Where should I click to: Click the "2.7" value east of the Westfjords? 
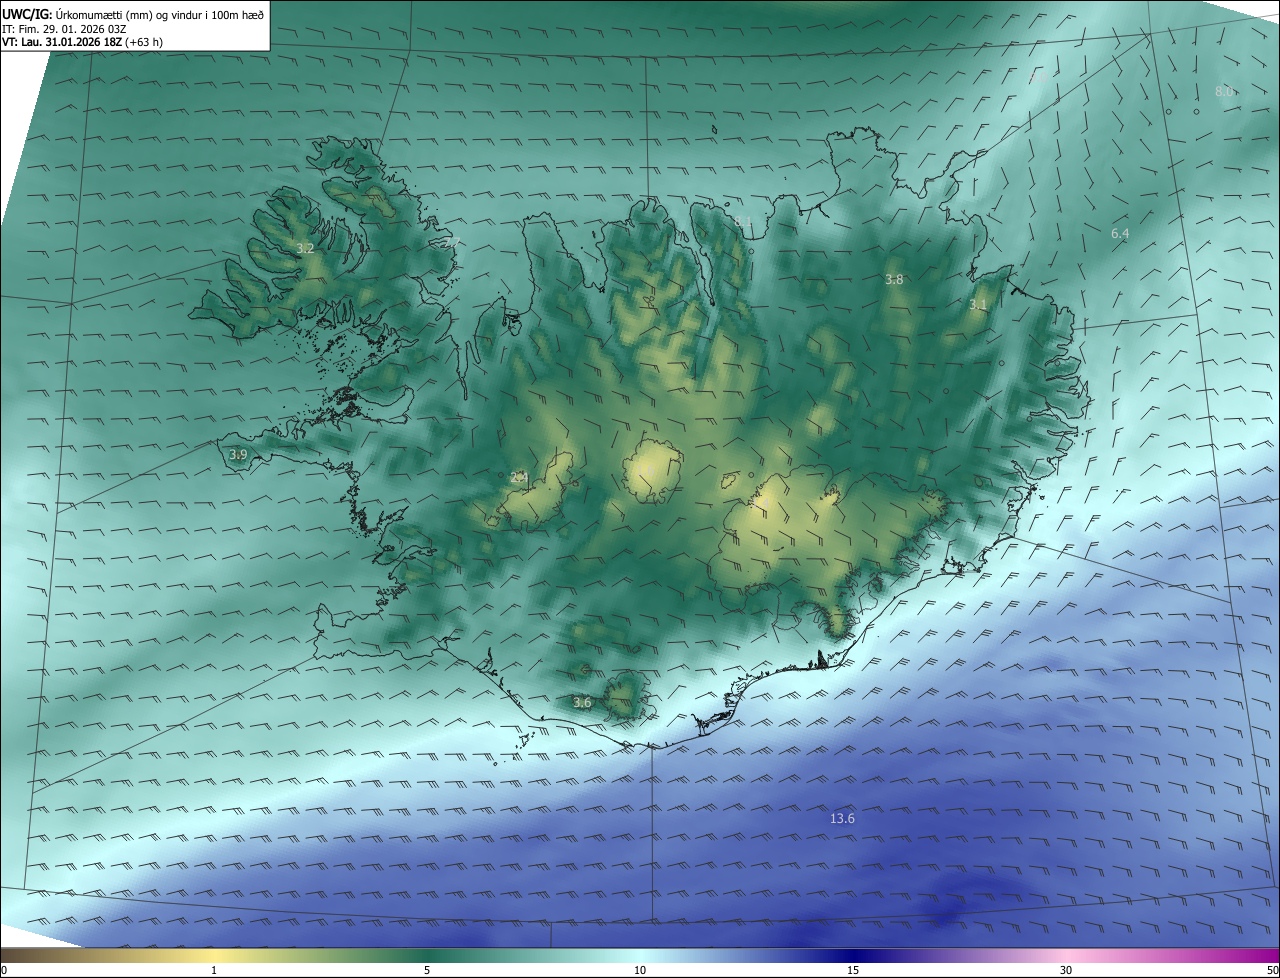[x=451, y=243]
